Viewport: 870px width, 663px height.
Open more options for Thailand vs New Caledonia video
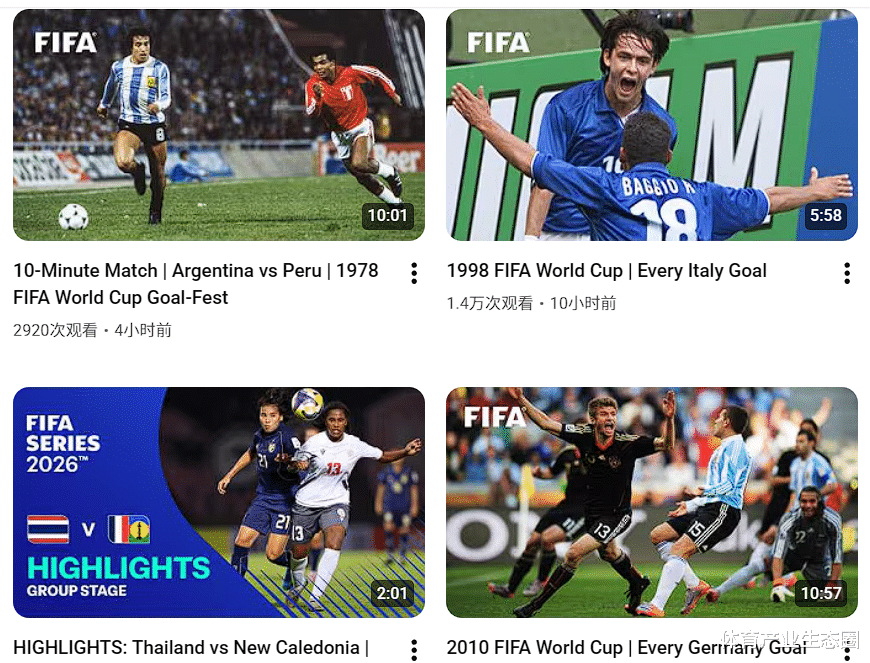tap(414, 650)
